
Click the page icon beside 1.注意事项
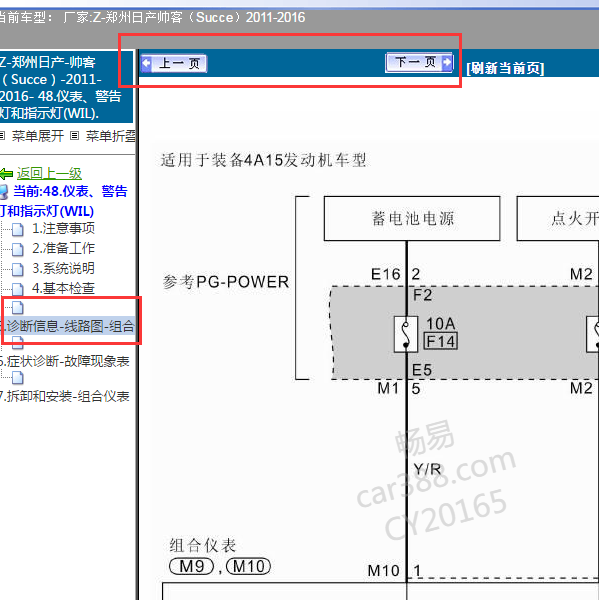tap(18, 230)
